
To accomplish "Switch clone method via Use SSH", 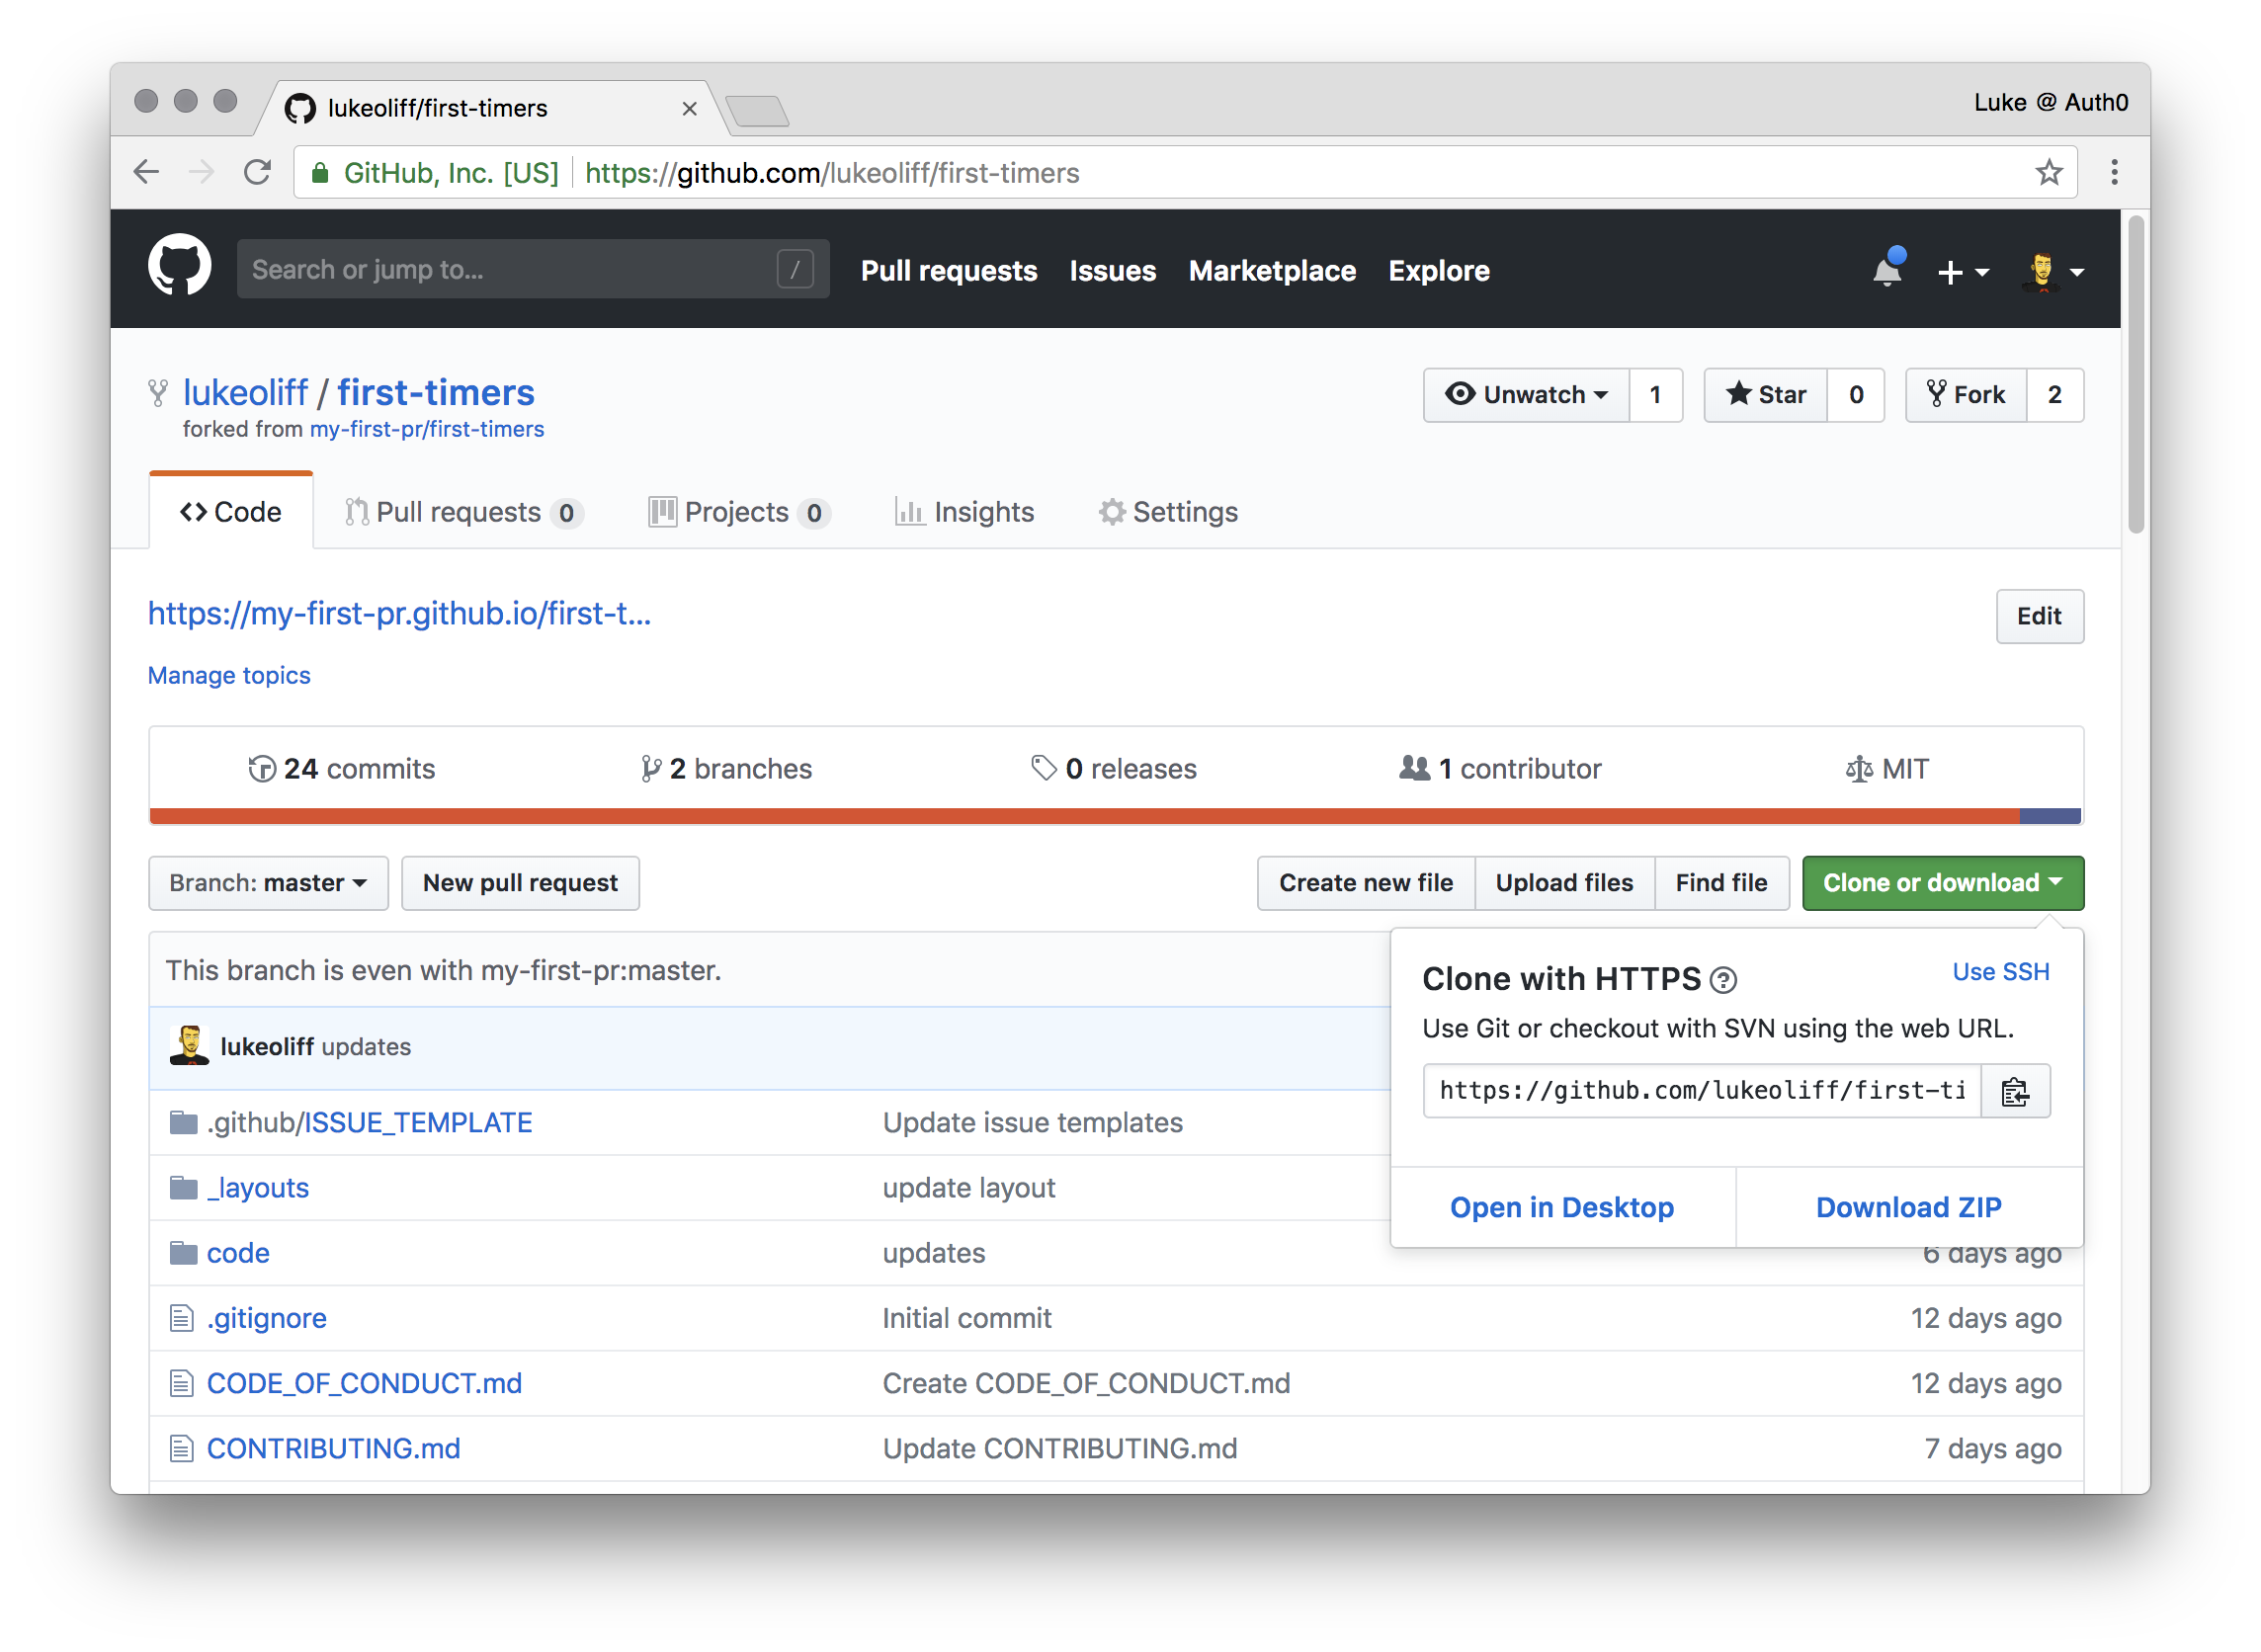I will coord(2000,972).
